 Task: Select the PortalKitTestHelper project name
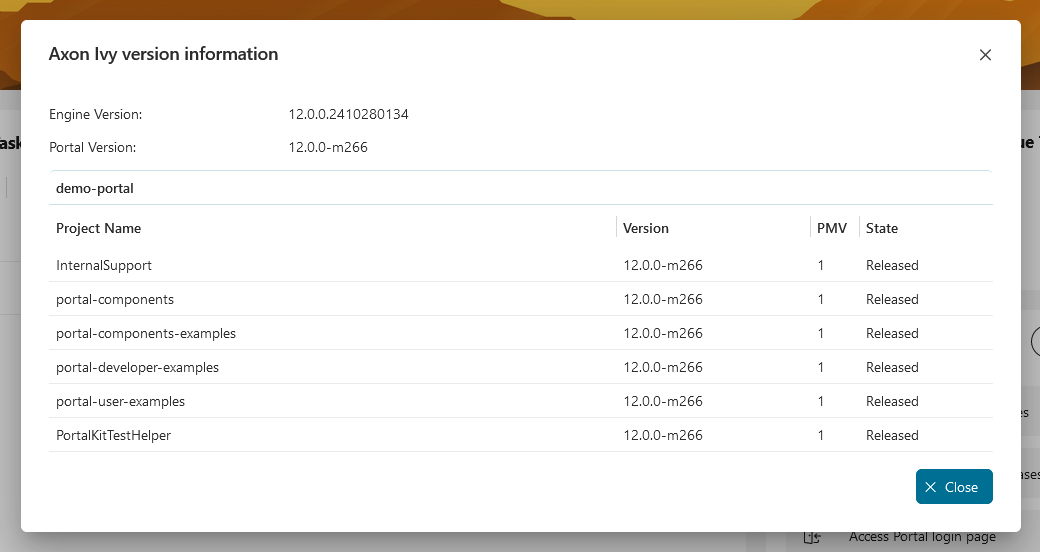(x=113, y=435)
